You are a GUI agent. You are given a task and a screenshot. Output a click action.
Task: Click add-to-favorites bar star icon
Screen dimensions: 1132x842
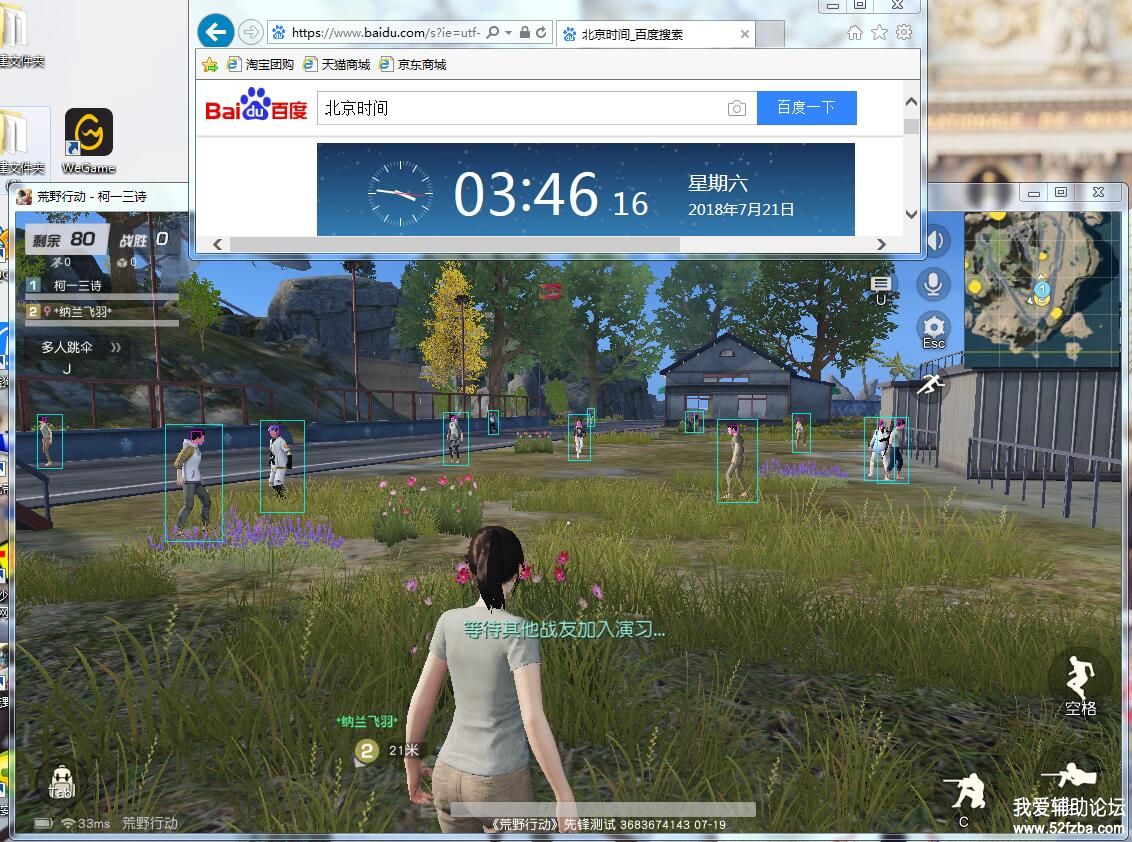(x=210, y=64)
